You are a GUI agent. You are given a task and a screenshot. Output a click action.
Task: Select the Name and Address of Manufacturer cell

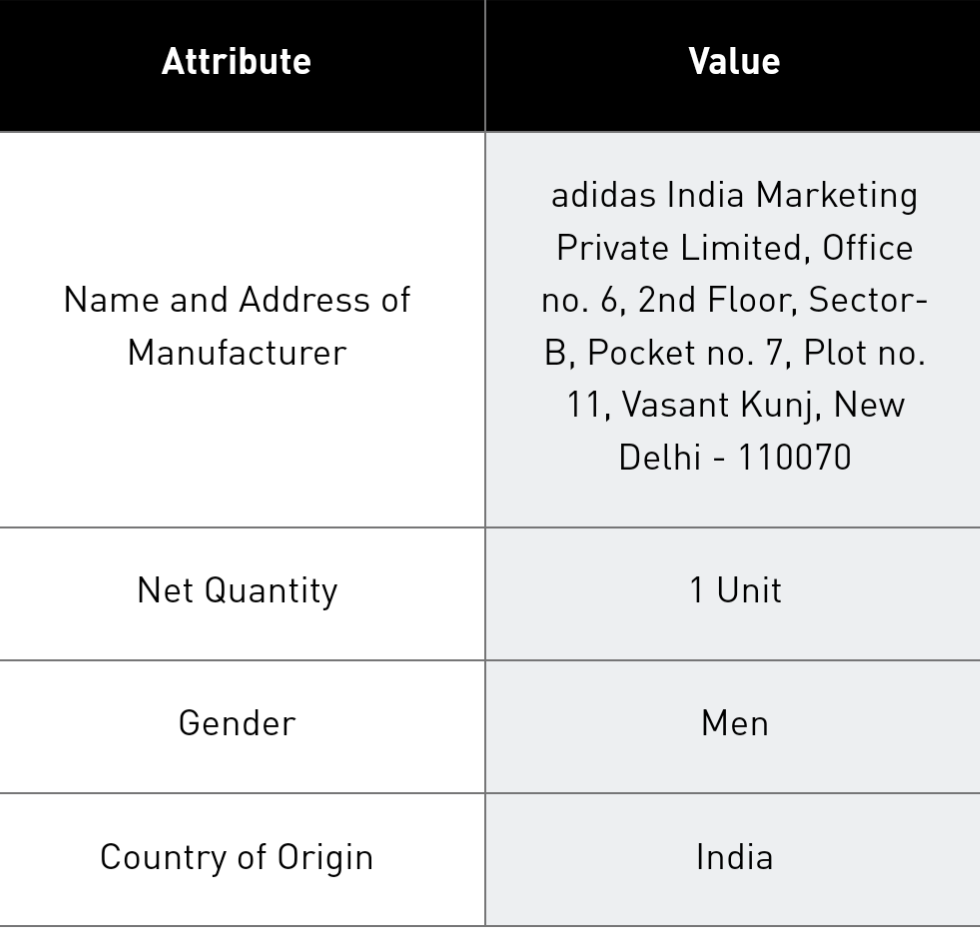click(242, 329)
